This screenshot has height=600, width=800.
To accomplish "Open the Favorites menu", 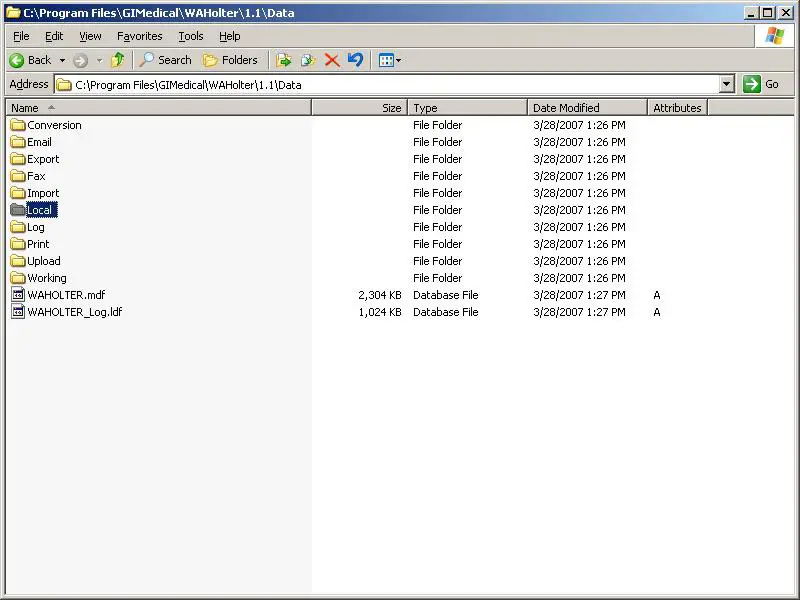I will (139, 35).
